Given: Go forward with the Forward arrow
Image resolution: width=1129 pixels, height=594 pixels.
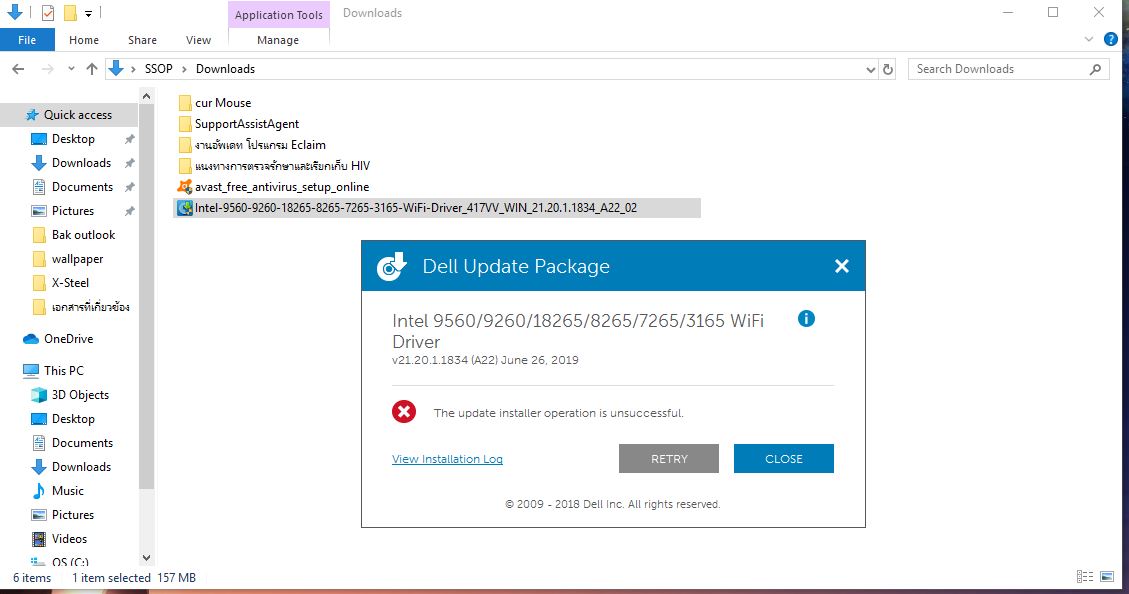Looking at the screenshot, I should pyautogui.click(x=48, y=69).
